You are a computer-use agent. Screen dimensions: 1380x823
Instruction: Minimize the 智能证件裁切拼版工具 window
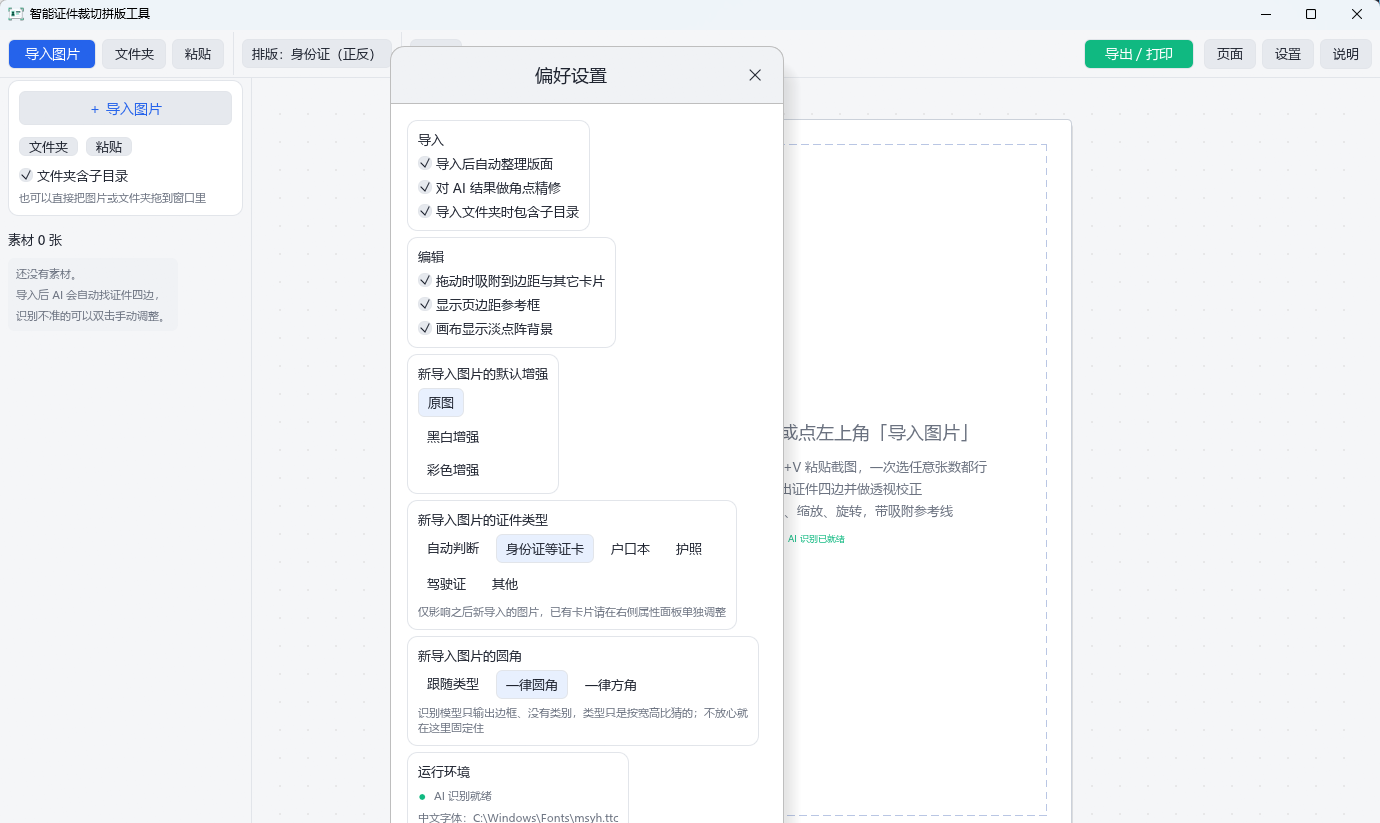pos(1265,14)
